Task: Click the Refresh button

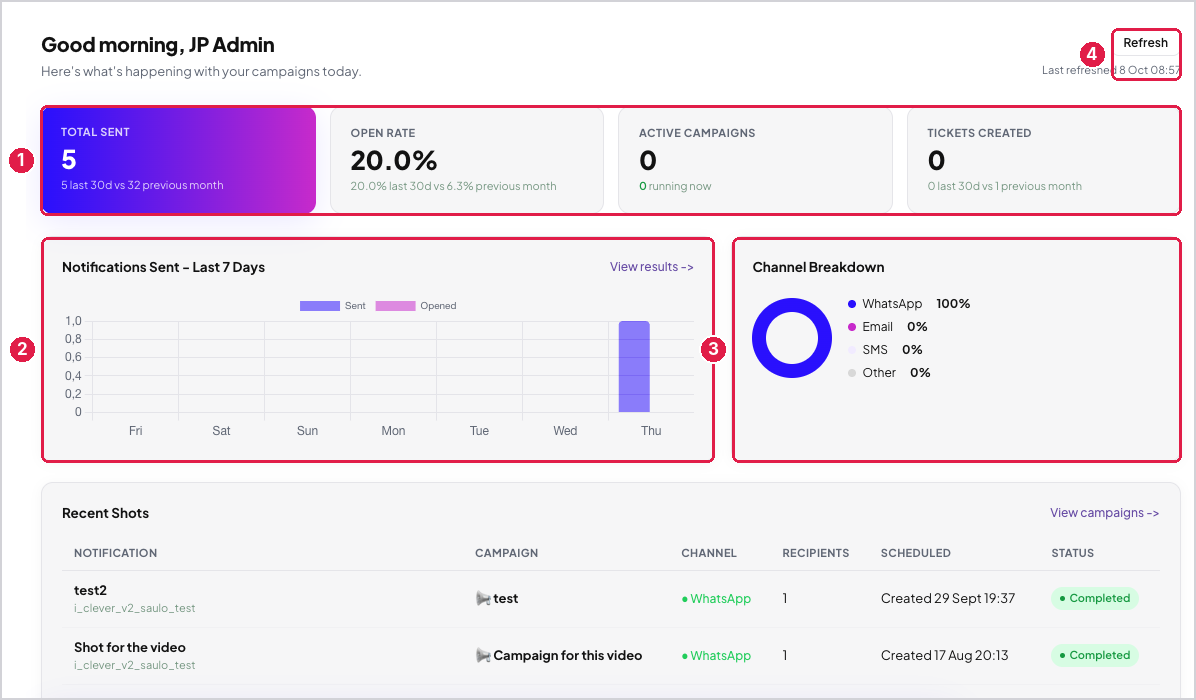Action: 1145,43
